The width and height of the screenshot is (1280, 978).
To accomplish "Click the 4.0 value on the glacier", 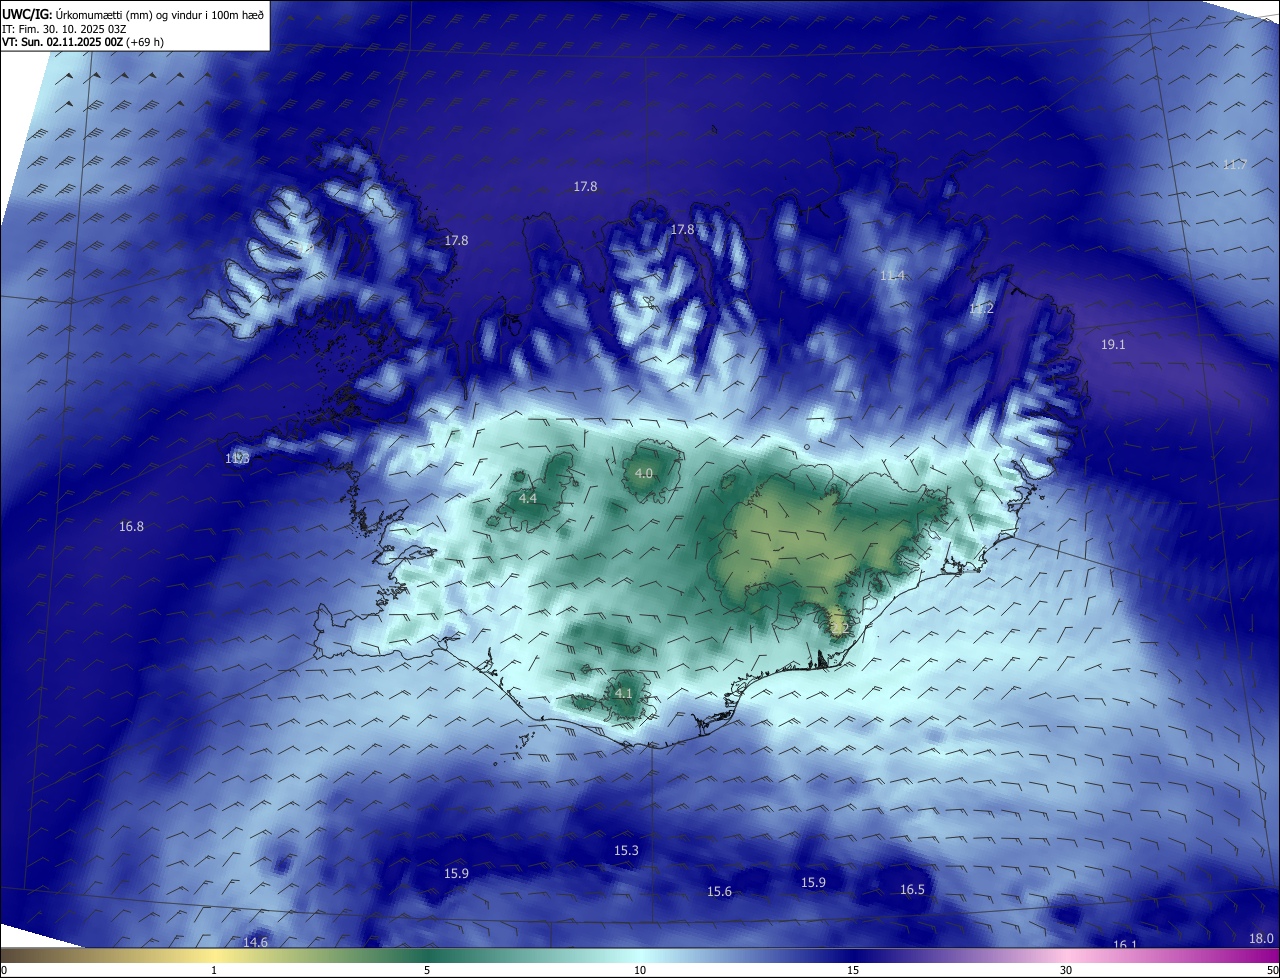I will click(x=644, y=473).
